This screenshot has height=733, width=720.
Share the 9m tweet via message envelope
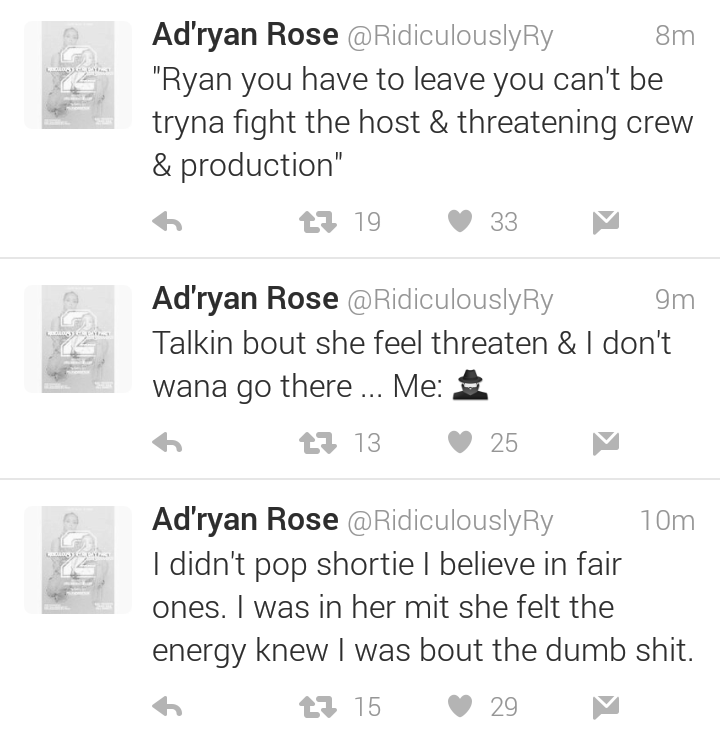tap(606, 443)
